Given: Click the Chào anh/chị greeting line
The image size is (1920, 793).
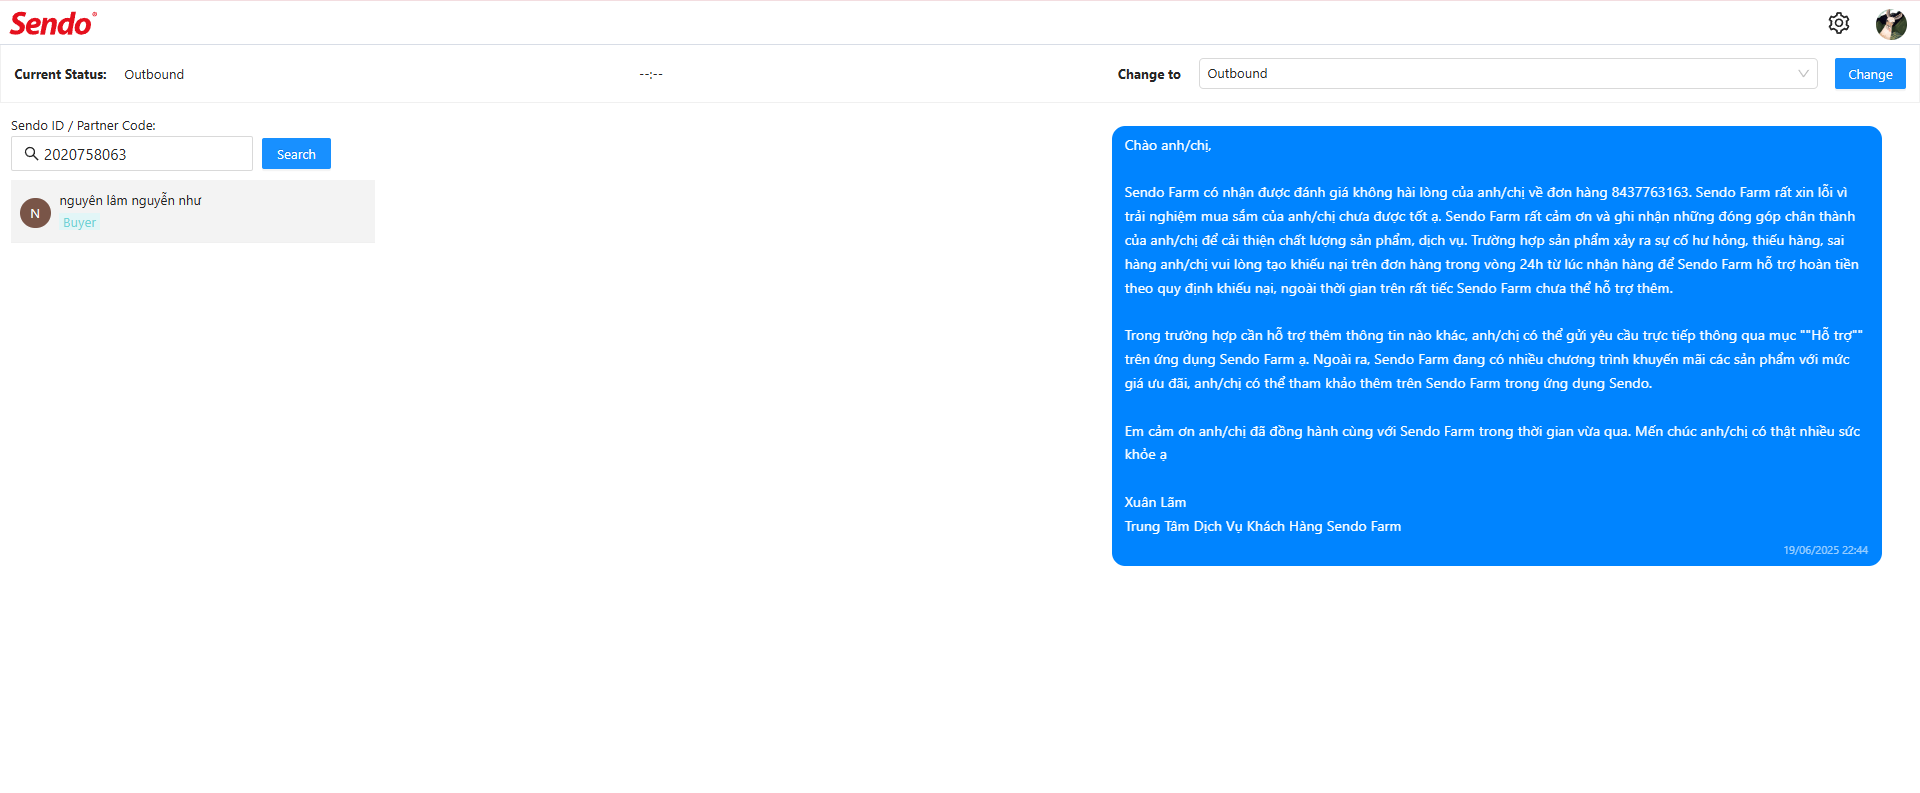Looking at the screenshot, I should 1167,146.
